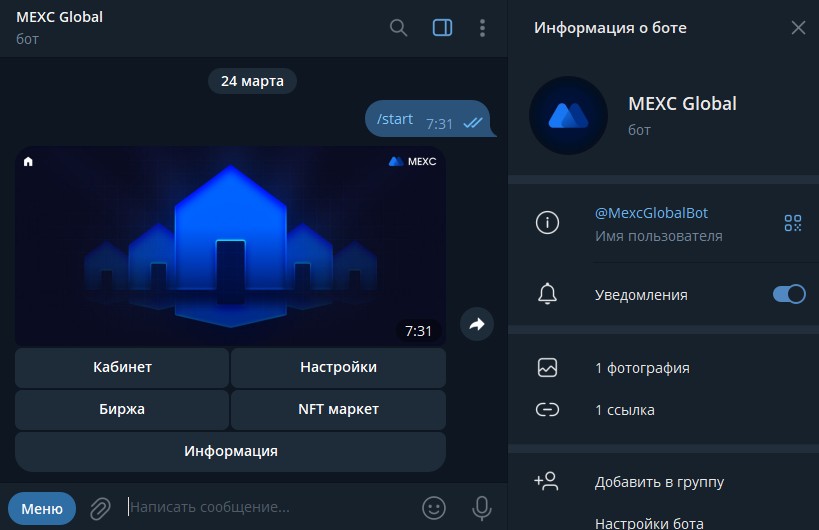819x530 pixels.
Task: Open the chat search magnifier icon
Action: [398, 28]
